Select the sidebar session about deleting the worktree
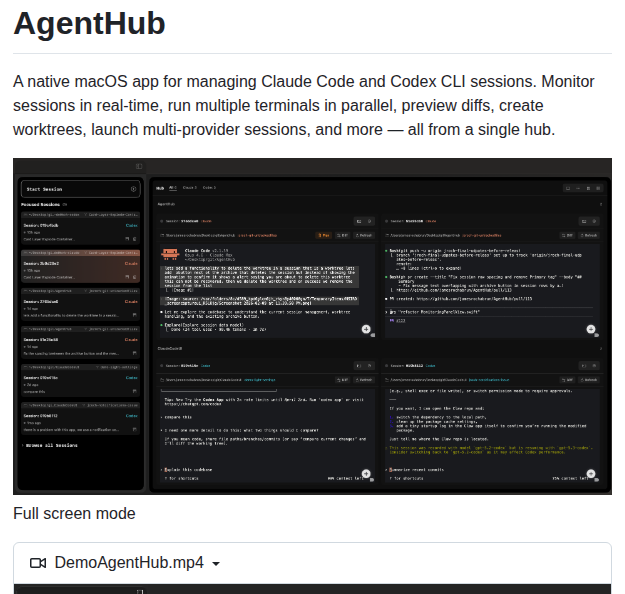625x594 pixels. coord(81,304)
